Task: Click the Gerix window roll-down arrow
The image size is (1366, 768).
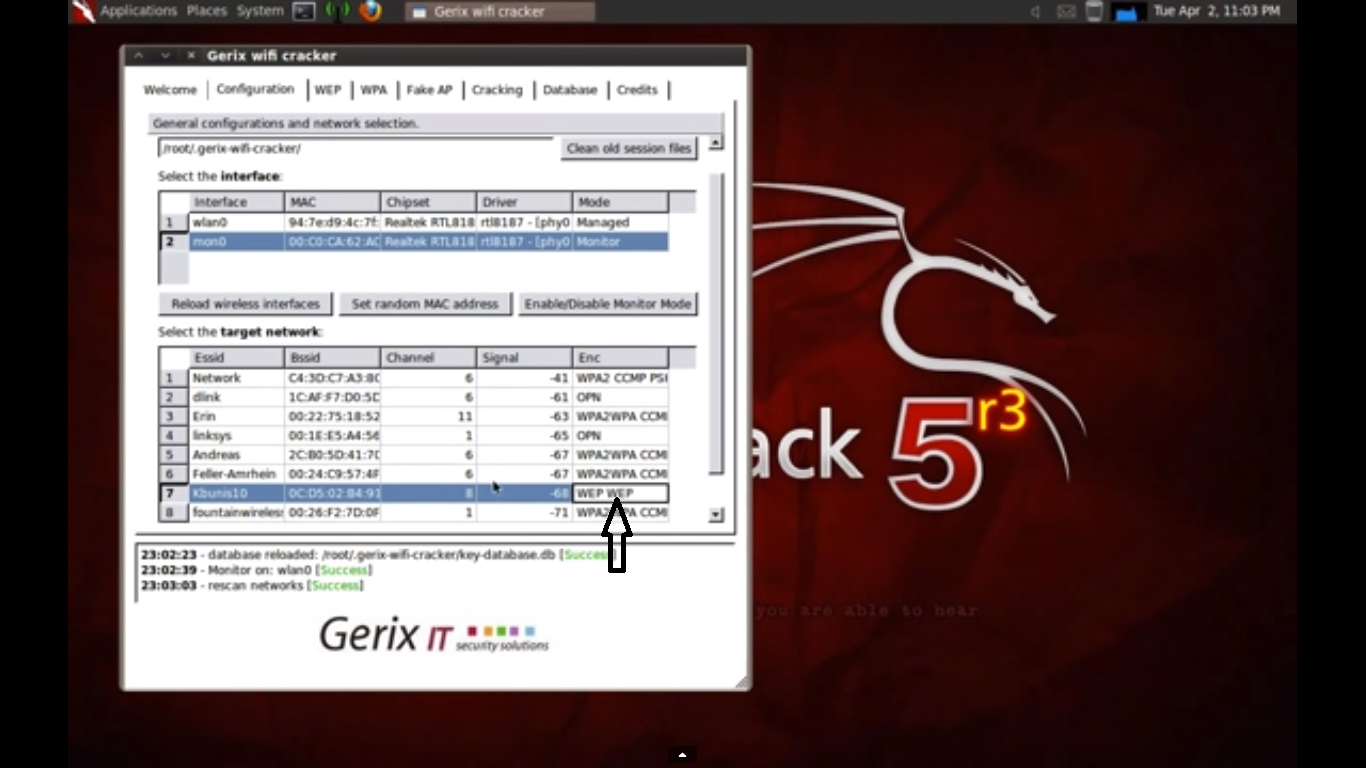Action: point(165,55)
